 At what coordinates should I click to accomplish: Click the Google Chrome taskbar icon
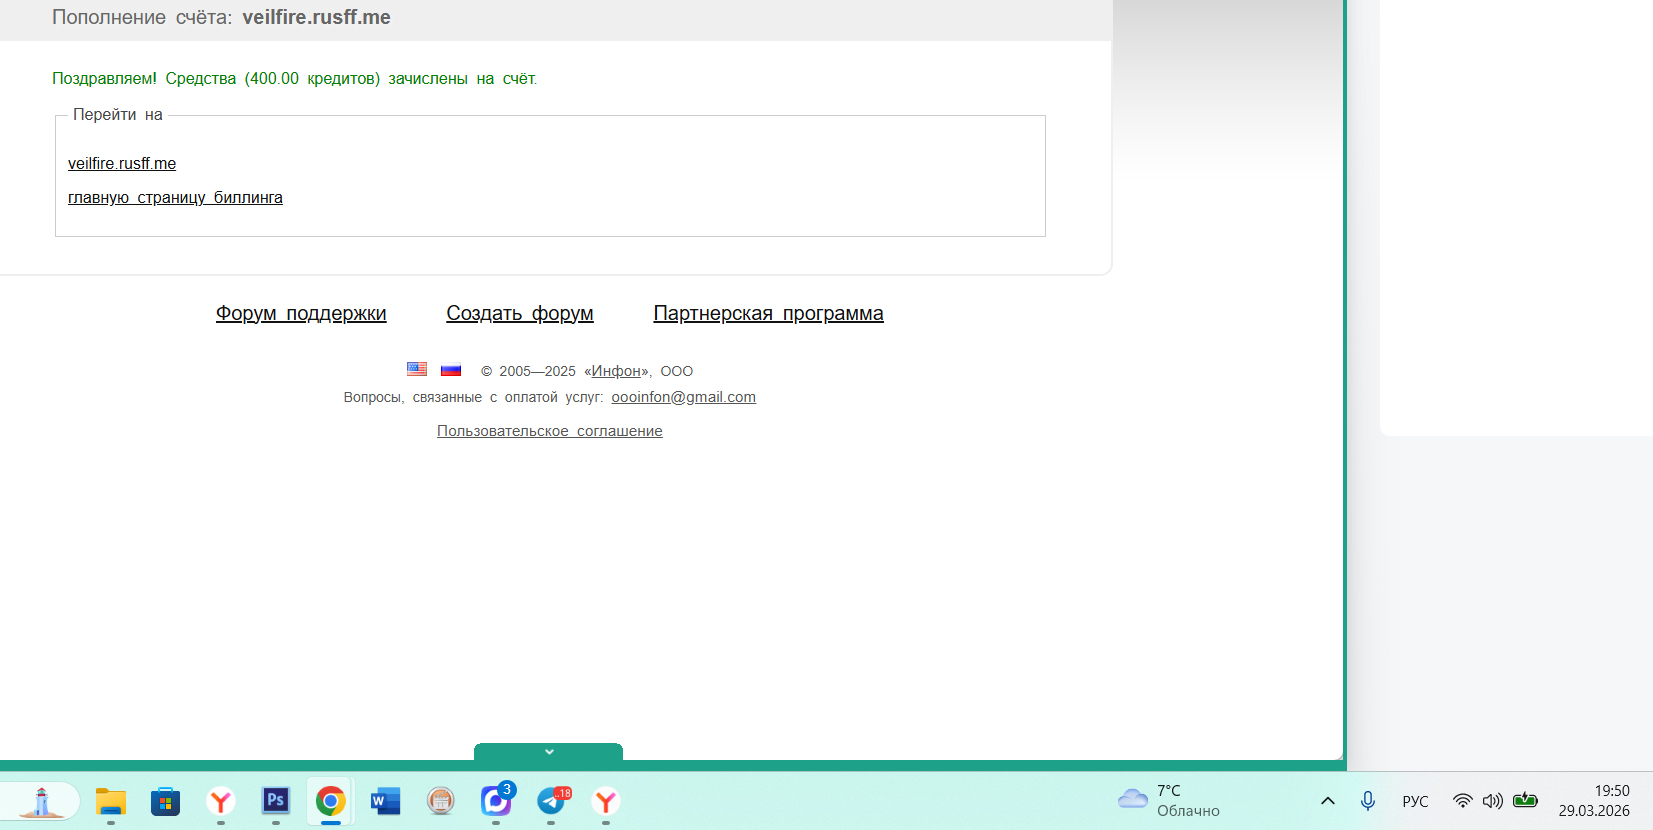pos(331,801)
